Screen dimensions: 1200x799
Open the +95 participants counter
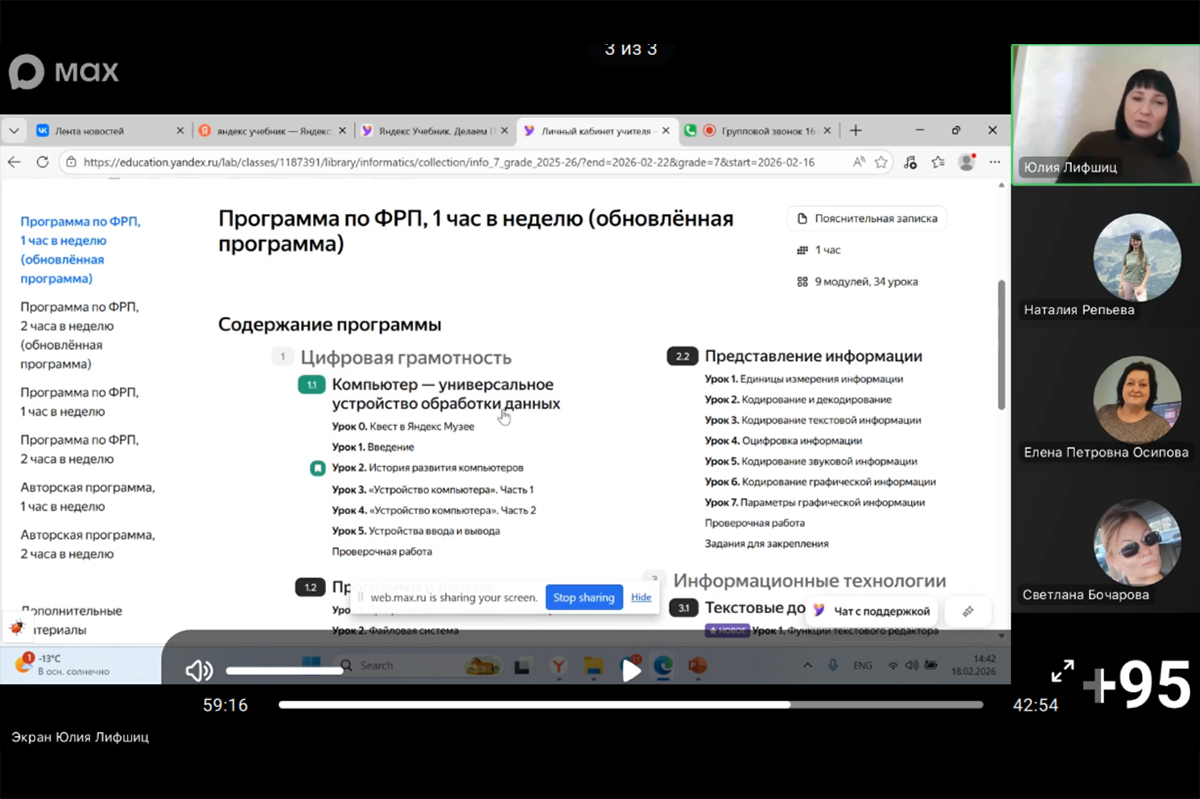coord(1139,686)
